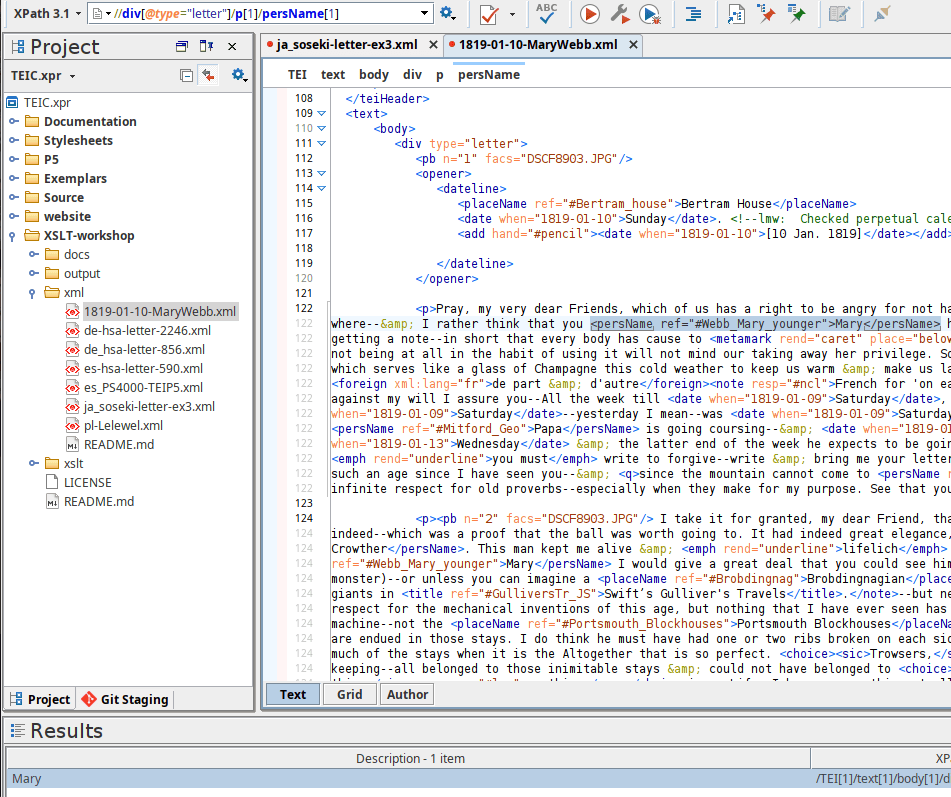Click the Project panel window layout icon

point(182,46)
